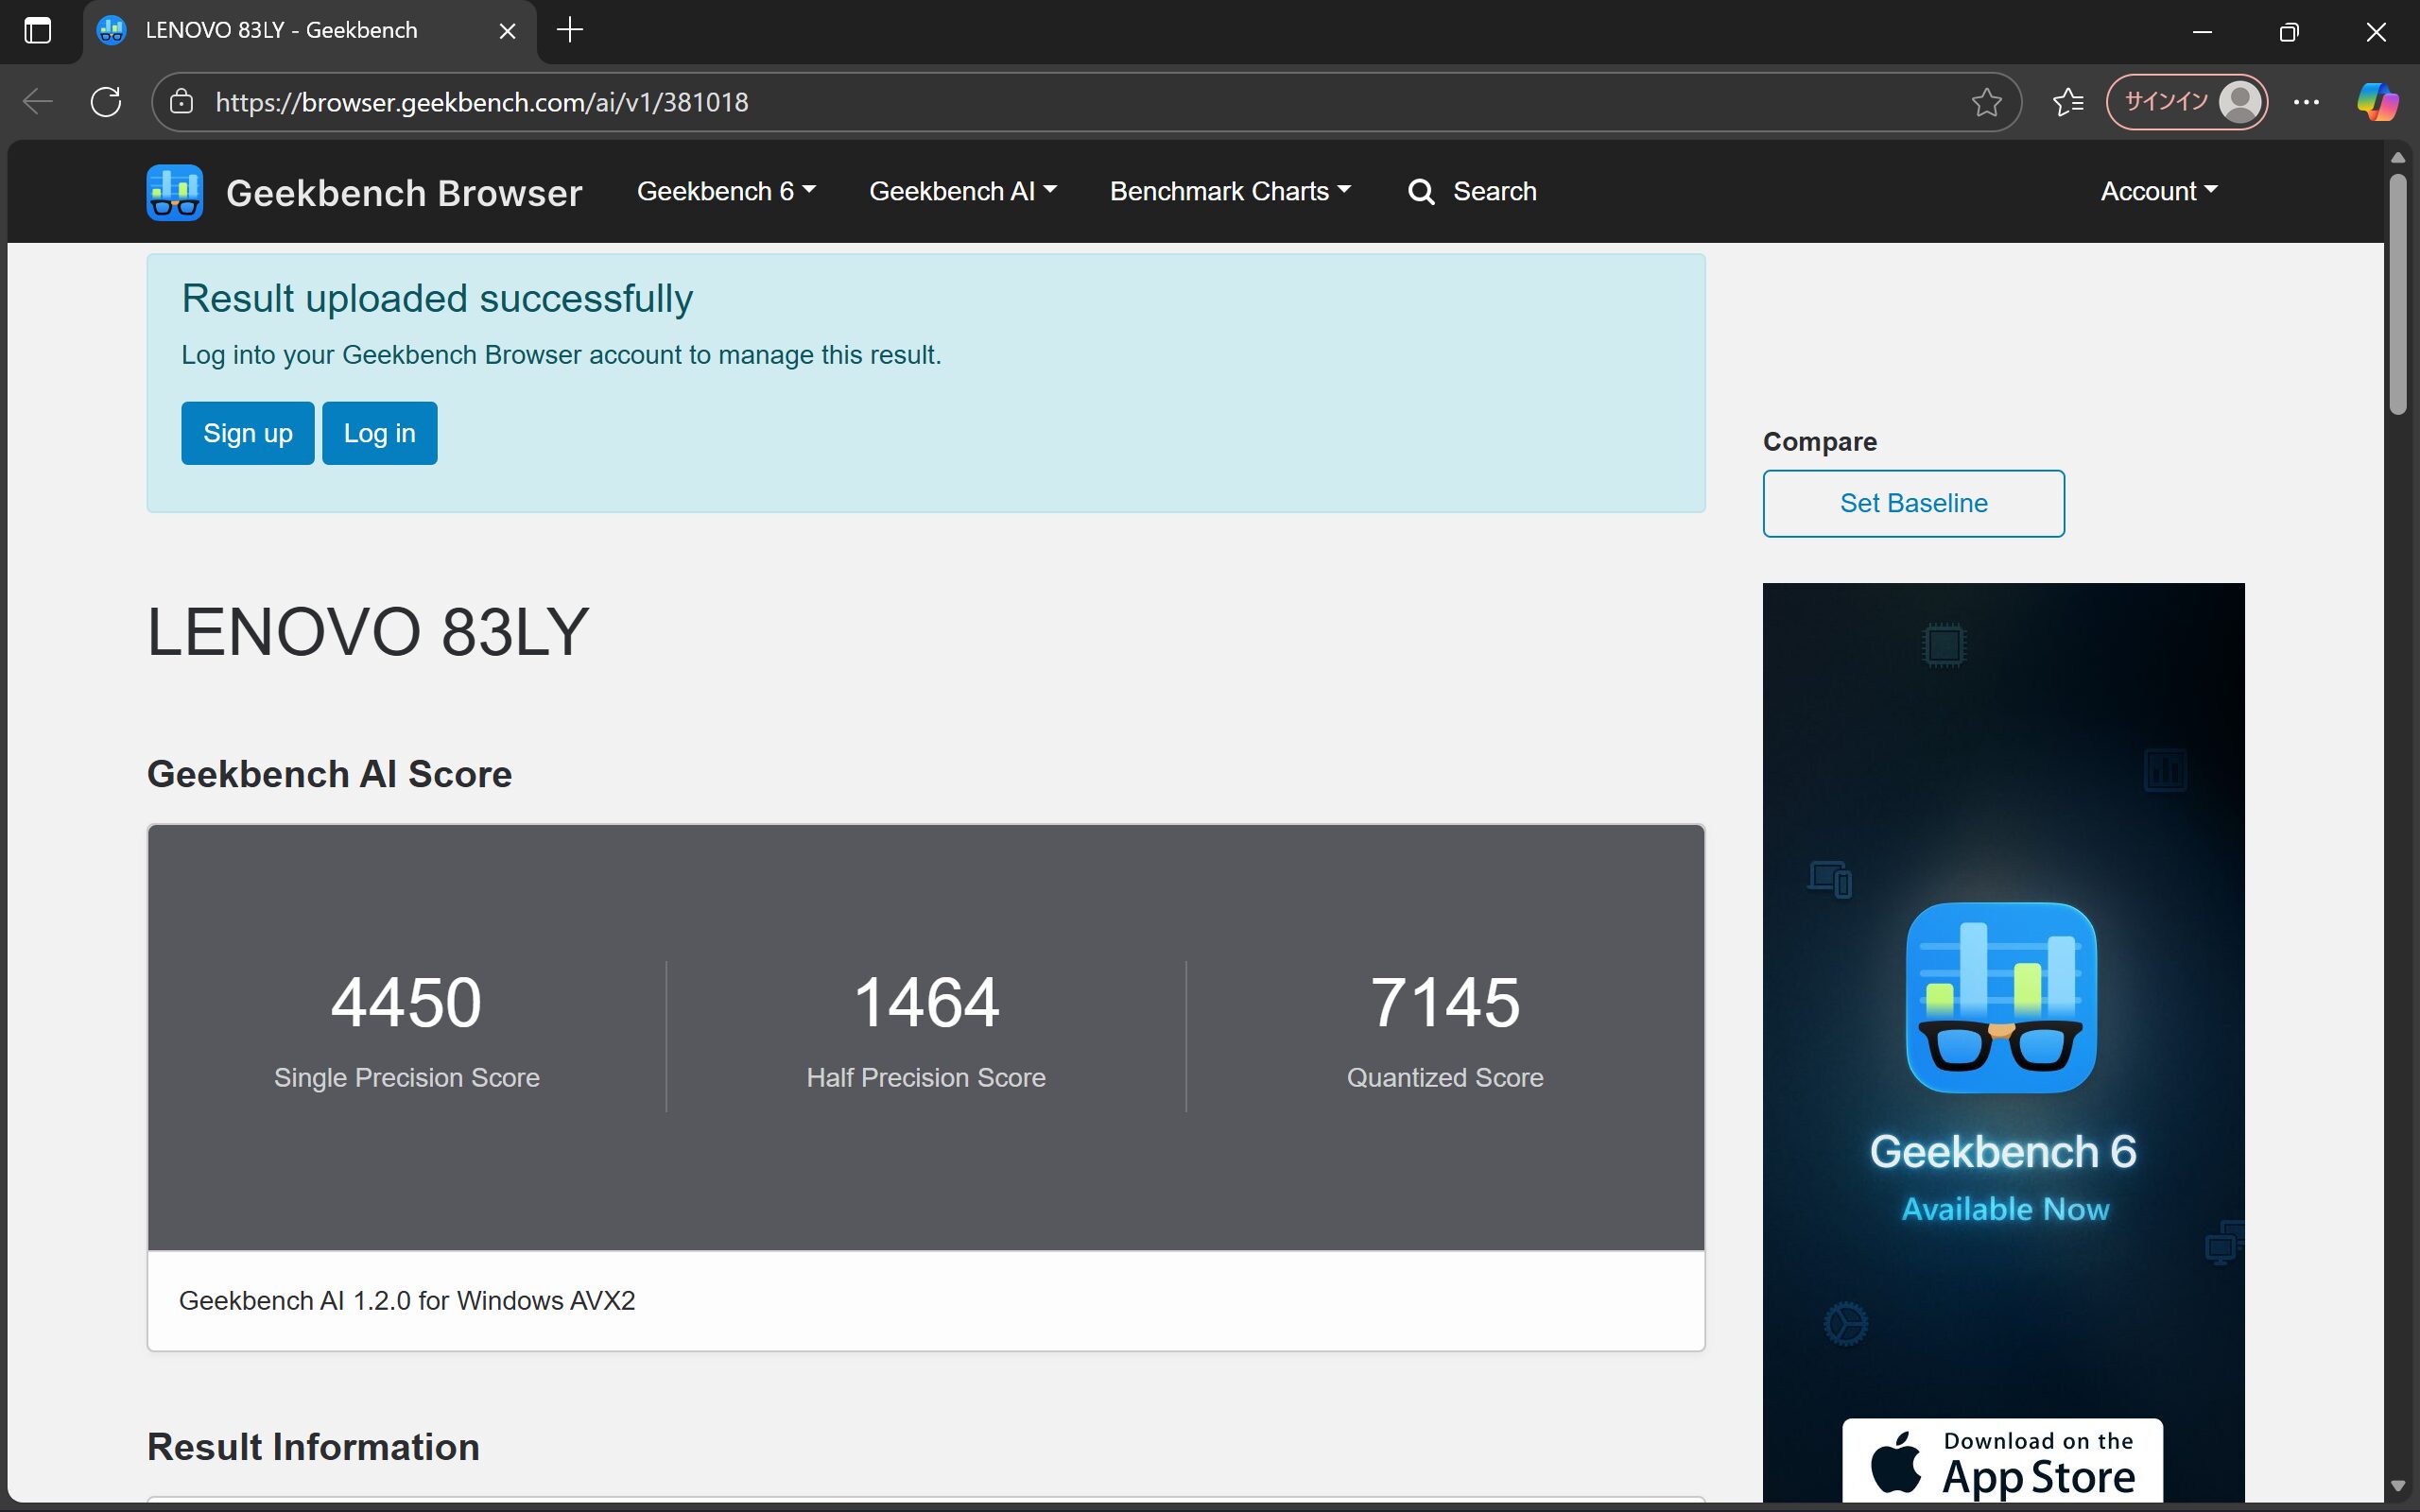Open the browser settings ellipsis menu
The width and height of the screenshot is (2420, 1512).
(x=2307, y=101)
